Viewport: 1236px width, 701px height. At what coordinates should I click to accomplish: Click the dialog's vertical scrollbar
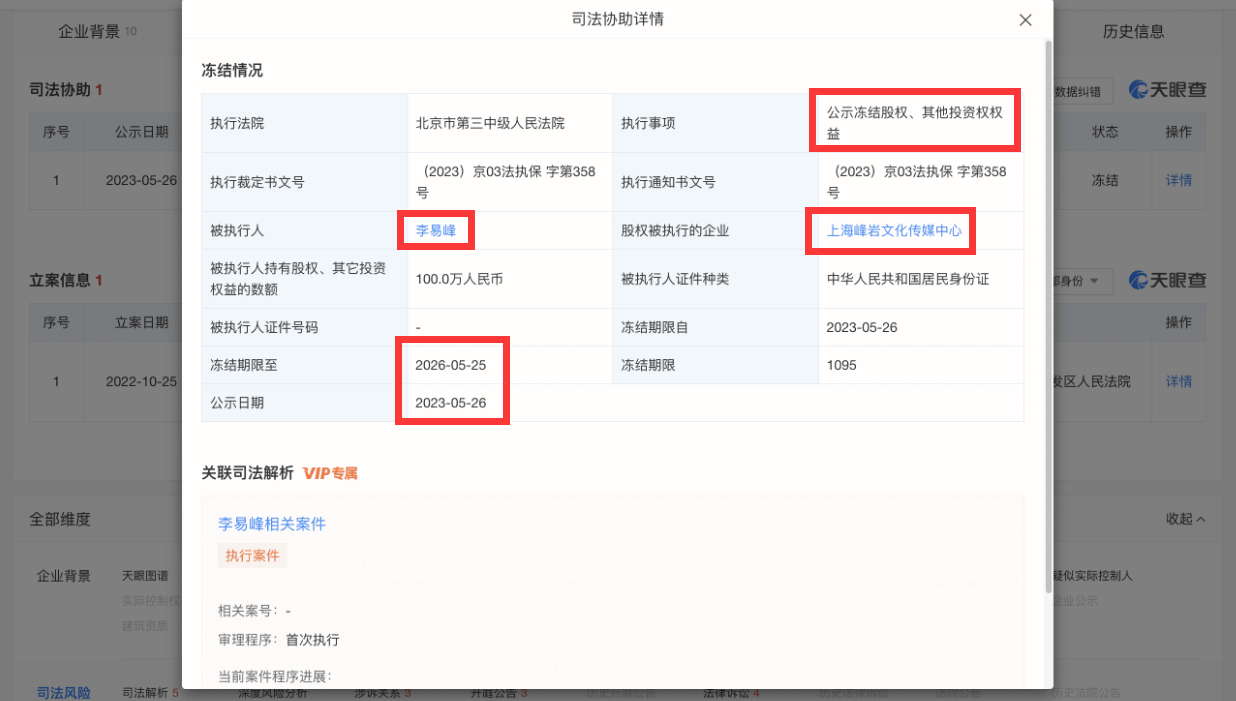[1047, 300]
